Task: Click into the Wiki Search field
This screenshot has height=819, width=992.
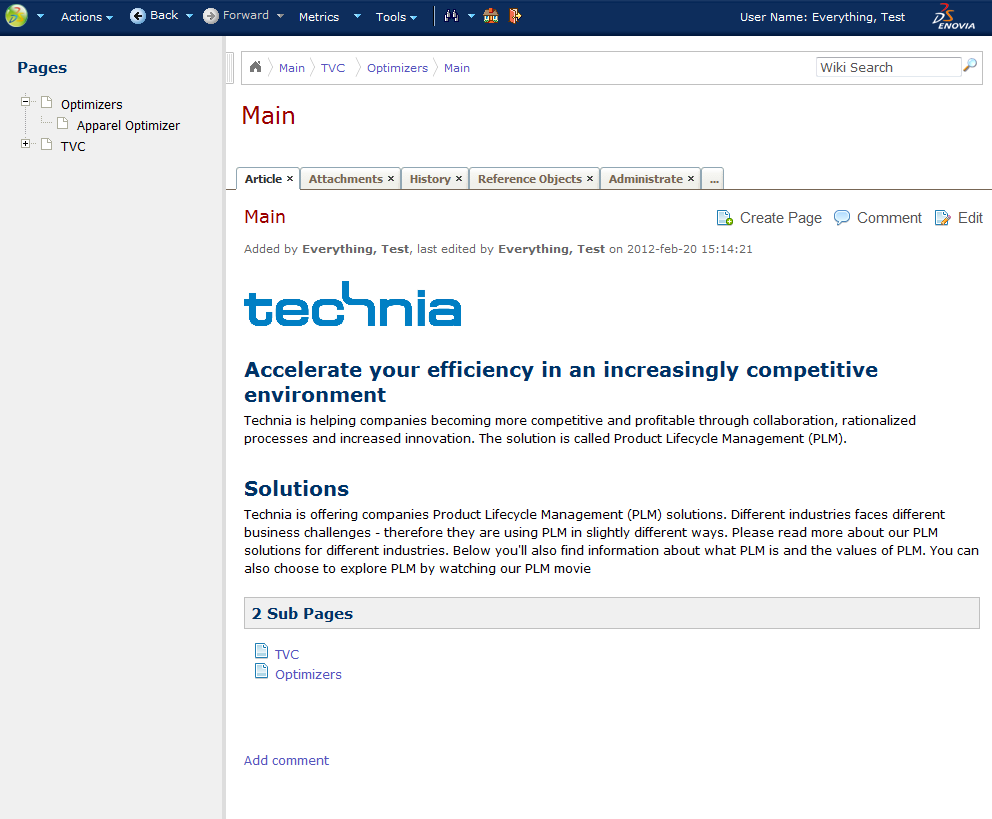Action: point(887,67)
